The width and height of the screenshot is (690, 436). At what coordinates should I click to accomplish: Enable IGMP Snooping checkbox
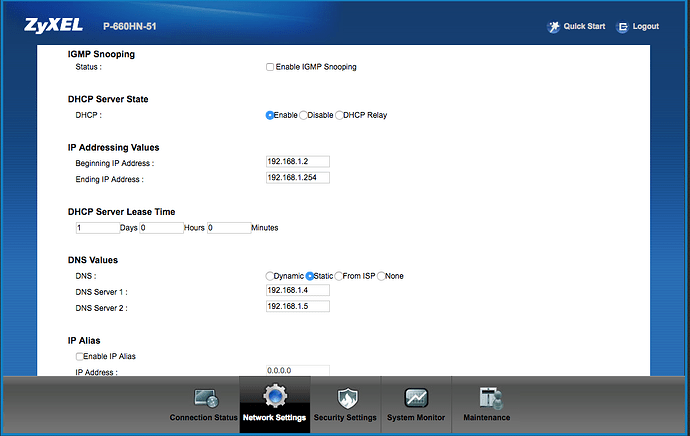click(270, 67)
